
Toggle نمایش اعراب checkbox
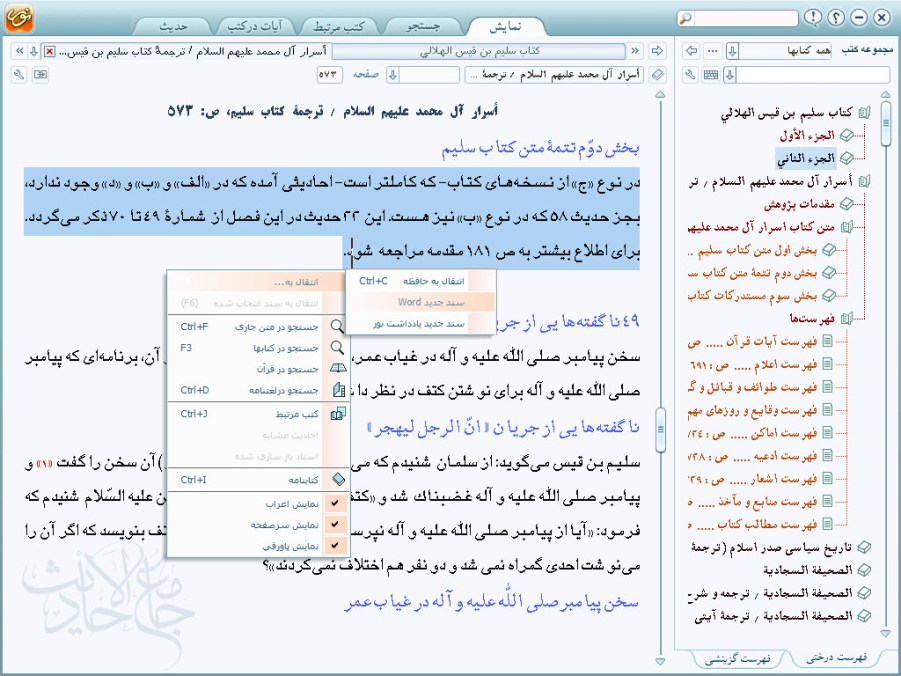coord(335,503)
